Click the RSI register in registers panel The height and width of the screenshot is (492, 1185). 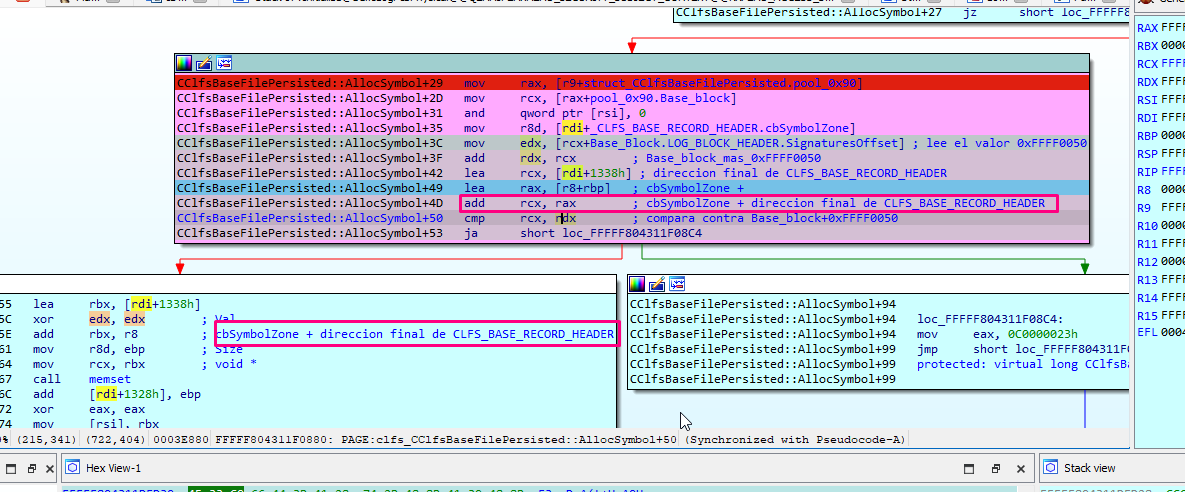pyautogui.click(x=1148, y=99)
